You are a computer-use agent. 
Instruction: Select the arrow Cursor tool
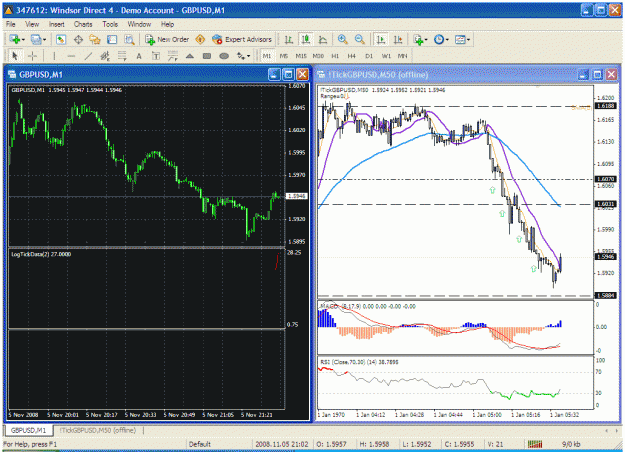pos(15,56)
